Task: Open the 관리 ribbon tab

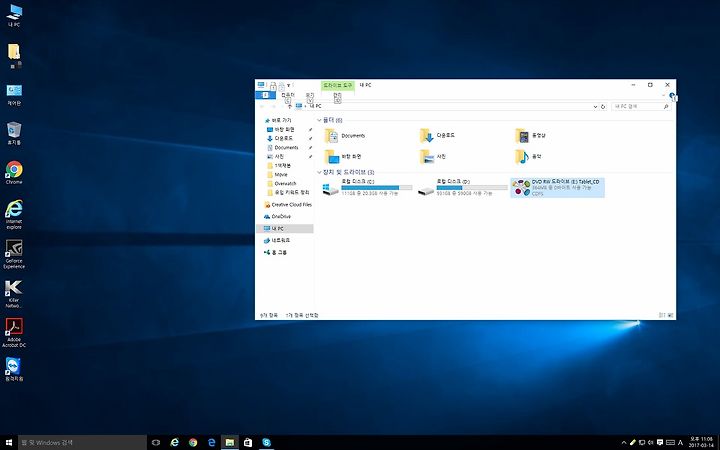Action: 338,95
